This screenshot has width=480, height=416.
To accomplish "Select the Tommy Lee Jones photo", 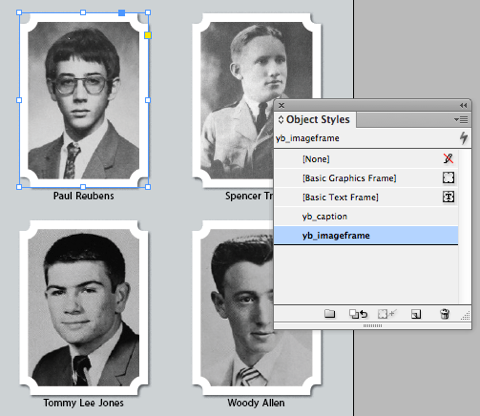I will (83, 307).
